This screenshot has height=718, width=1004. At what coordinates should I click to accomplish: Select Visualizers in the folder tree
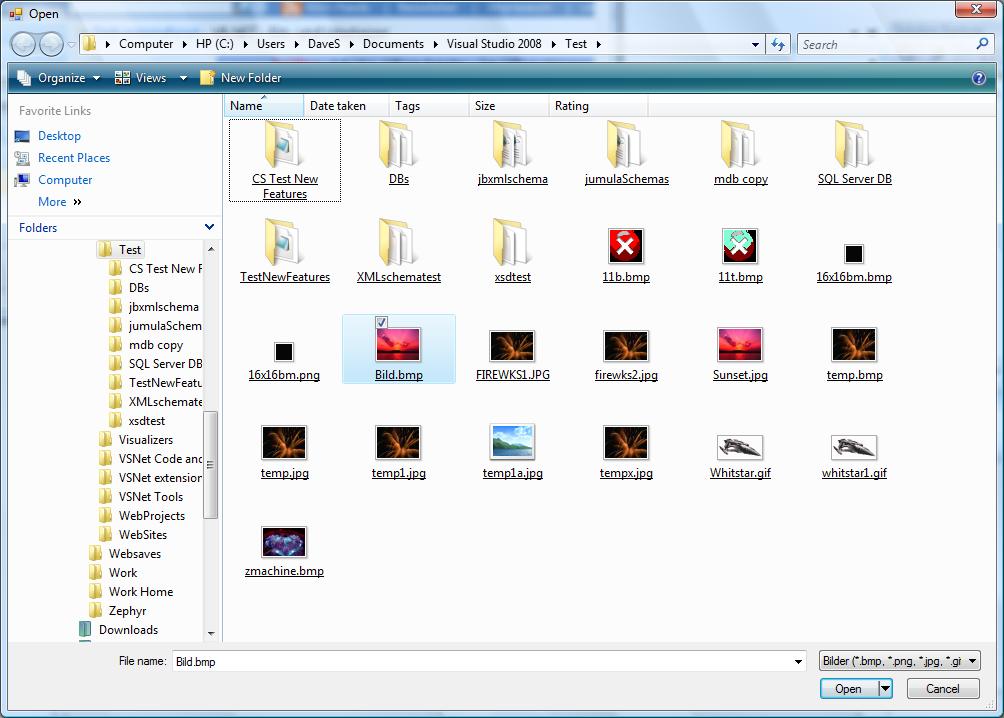pyautogui.click(x=145, y=440)
